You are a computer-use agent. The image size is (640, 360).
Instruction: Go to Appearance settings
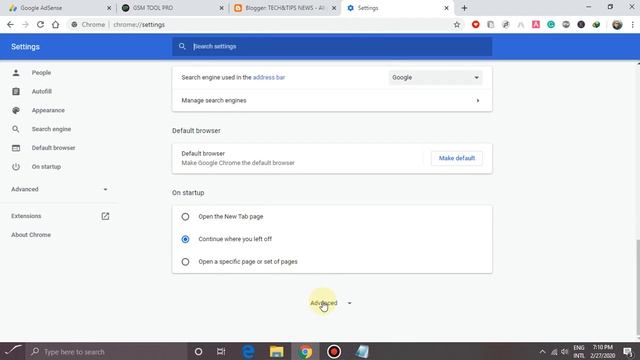[x=48, y=110]
